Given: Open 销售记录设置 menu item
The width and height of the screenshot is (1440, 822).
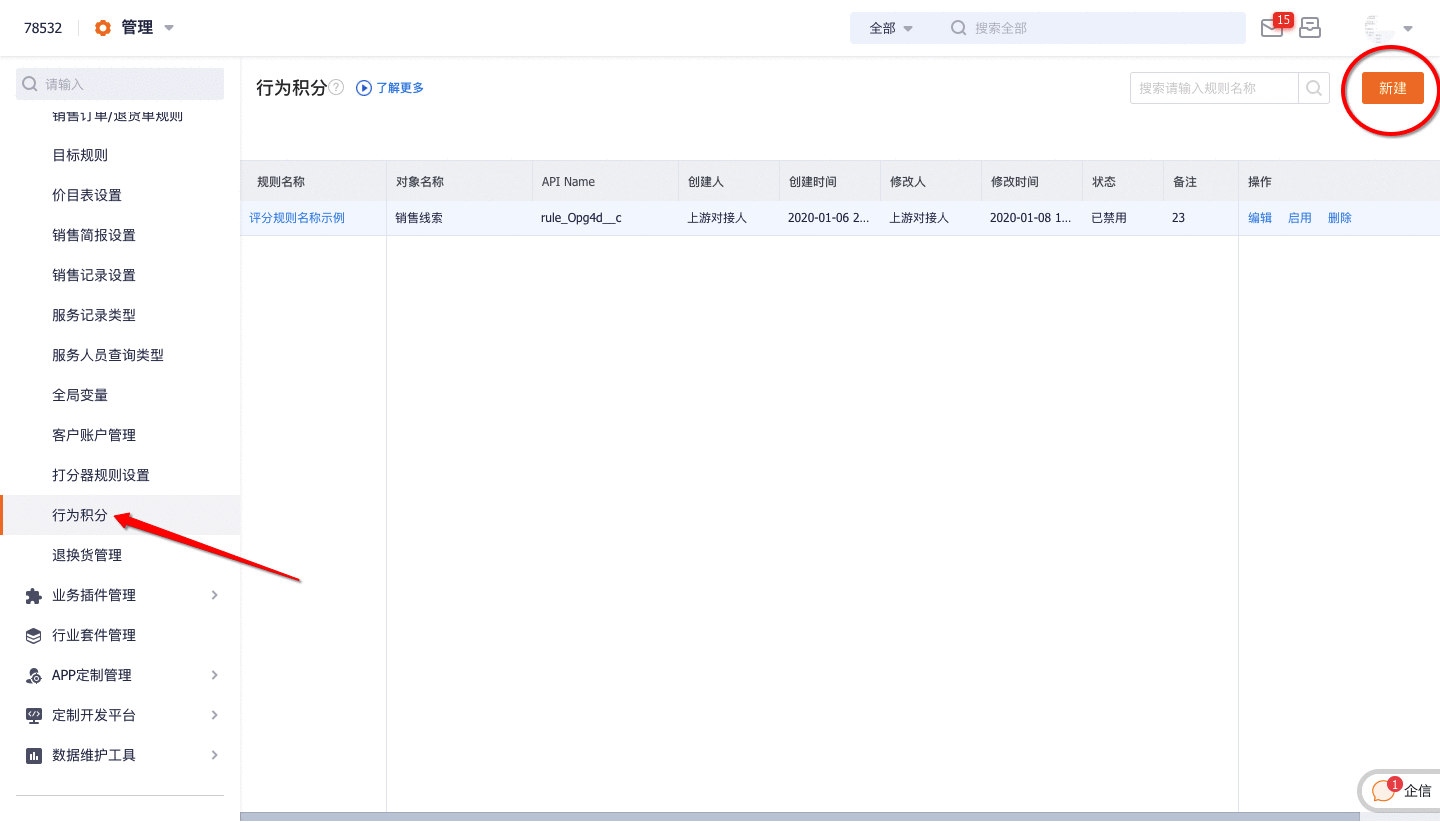Looking at the screenshot, I should pyautogui.click(x=94, y=275).
